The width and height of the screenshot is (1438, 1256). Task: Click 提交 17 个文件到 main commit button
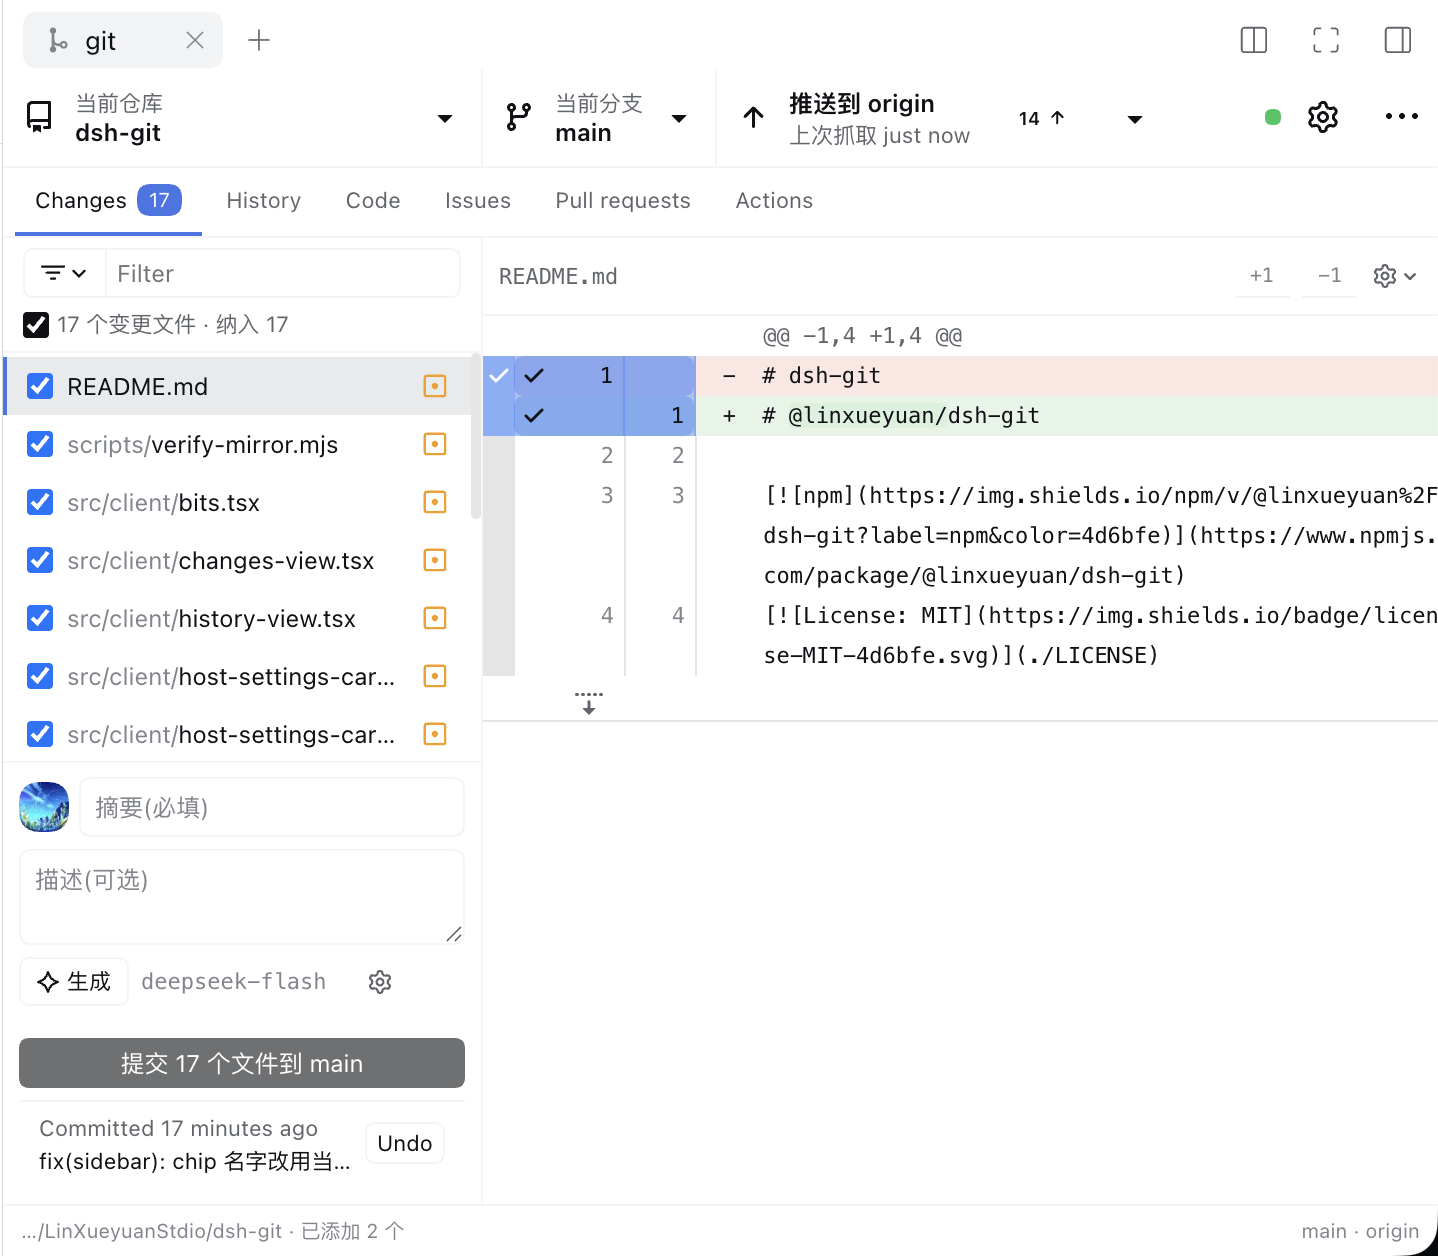click(242, 1063)
